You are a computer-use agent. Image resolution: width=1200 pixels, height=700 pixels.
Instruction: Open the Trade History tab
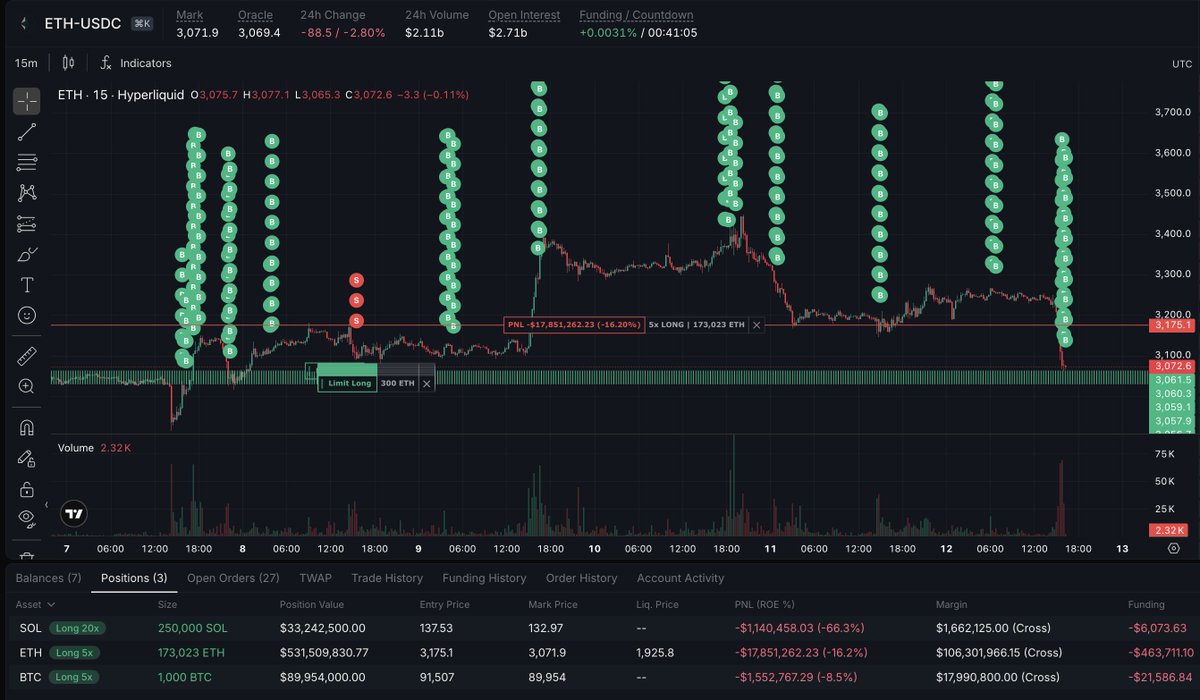(x=386, y=578)
